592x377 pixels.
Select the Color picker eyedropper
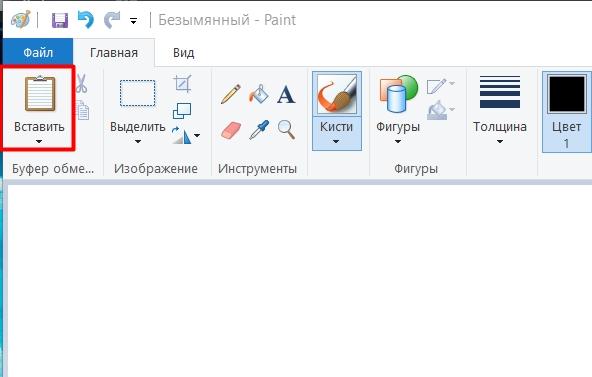pyautogui.click(x=259, y=130)
